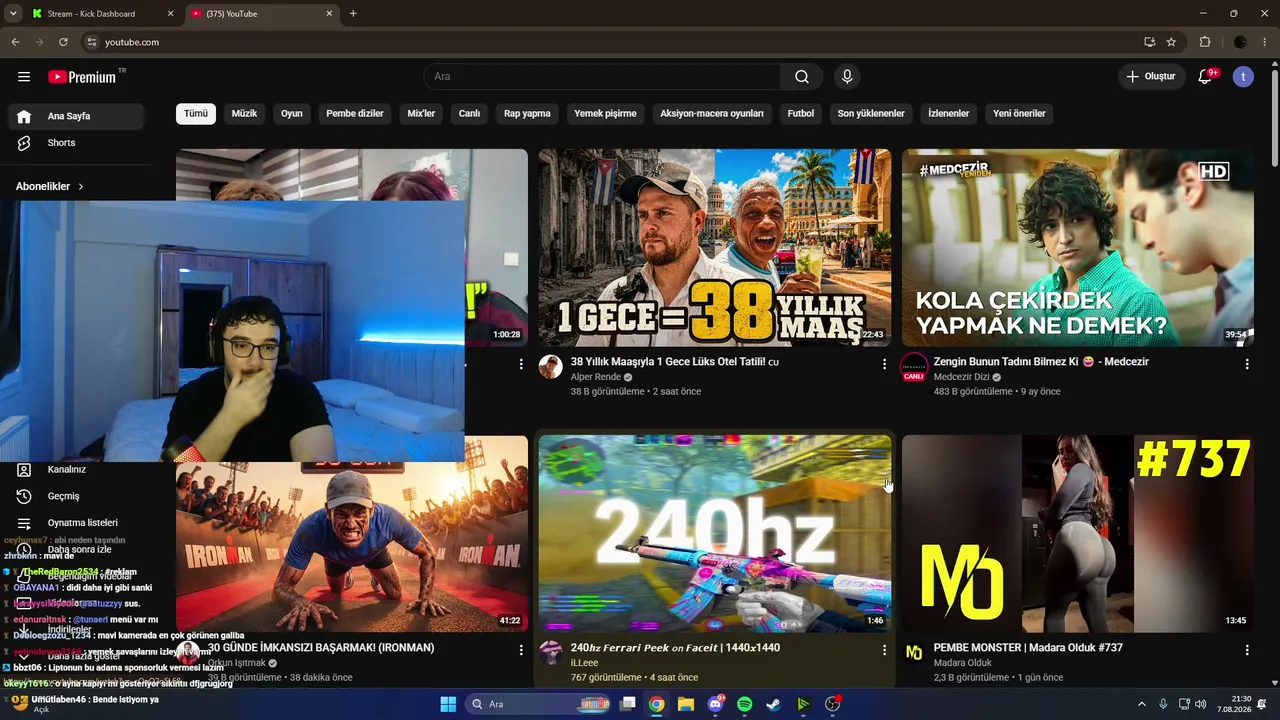Open the YouTube hamburger guide menu
Viewport: 1280px width, 720px height.
(x=24, y=77)
